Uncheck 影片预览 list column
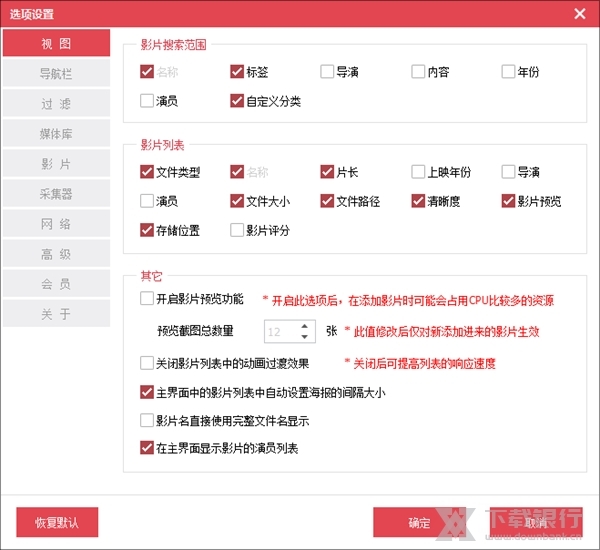 pyautogui.click(x=508, y=201)
